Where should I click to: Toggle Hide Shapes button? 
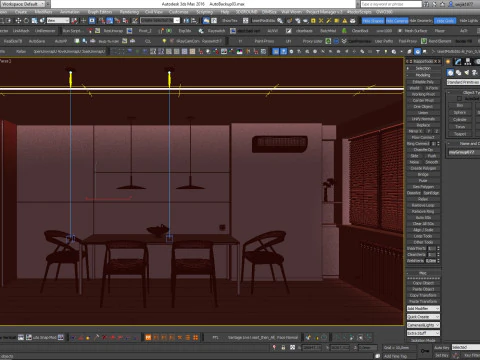[x=373, y=21]
